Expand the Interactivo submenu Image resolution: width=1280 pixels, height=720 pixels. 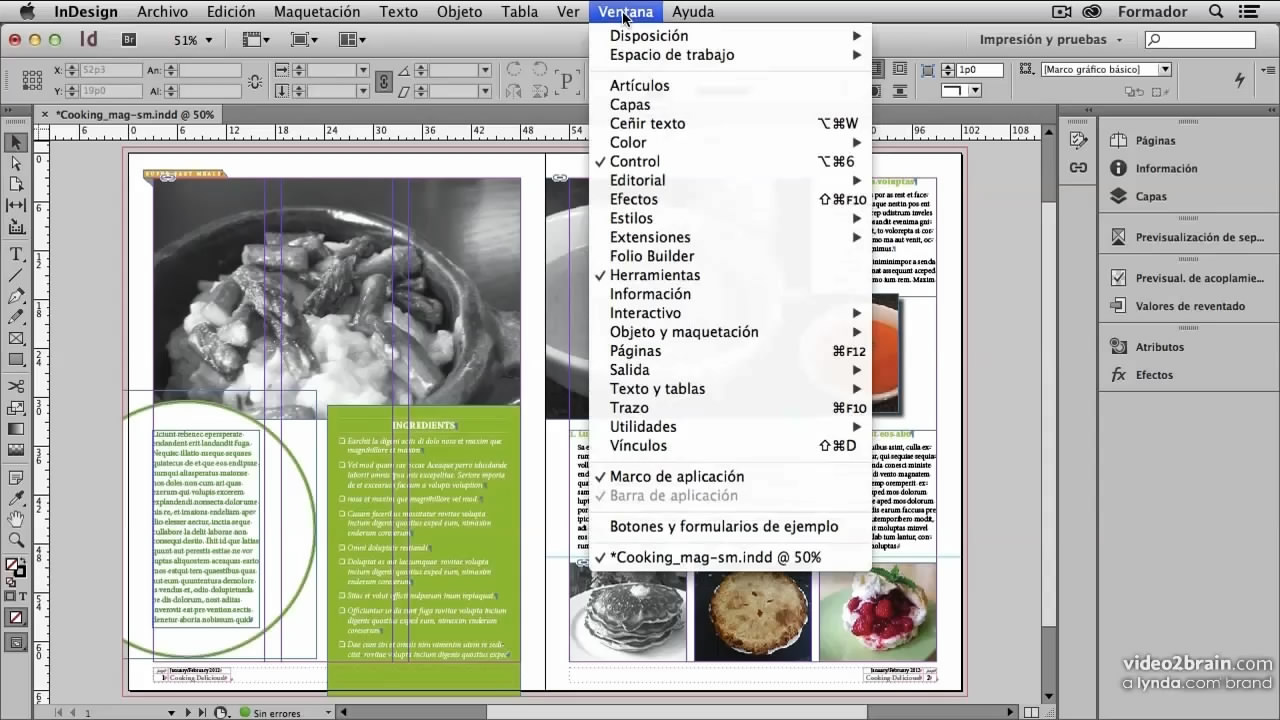730,313
